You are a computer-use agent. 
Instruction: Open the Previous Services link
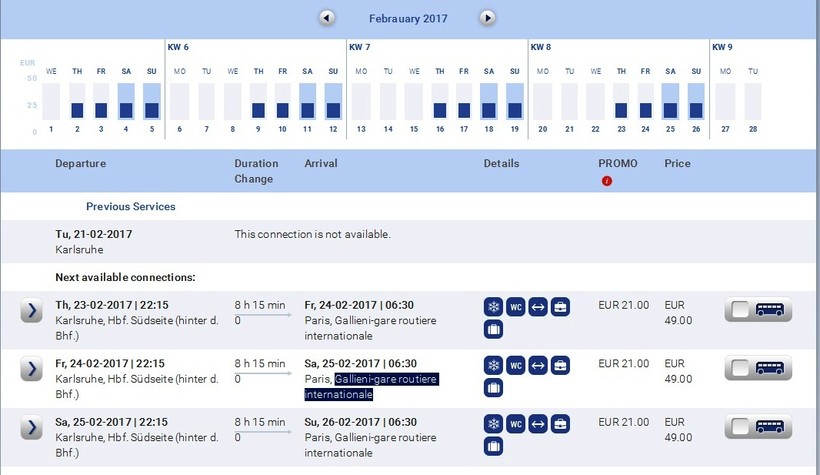click(130, 207)
